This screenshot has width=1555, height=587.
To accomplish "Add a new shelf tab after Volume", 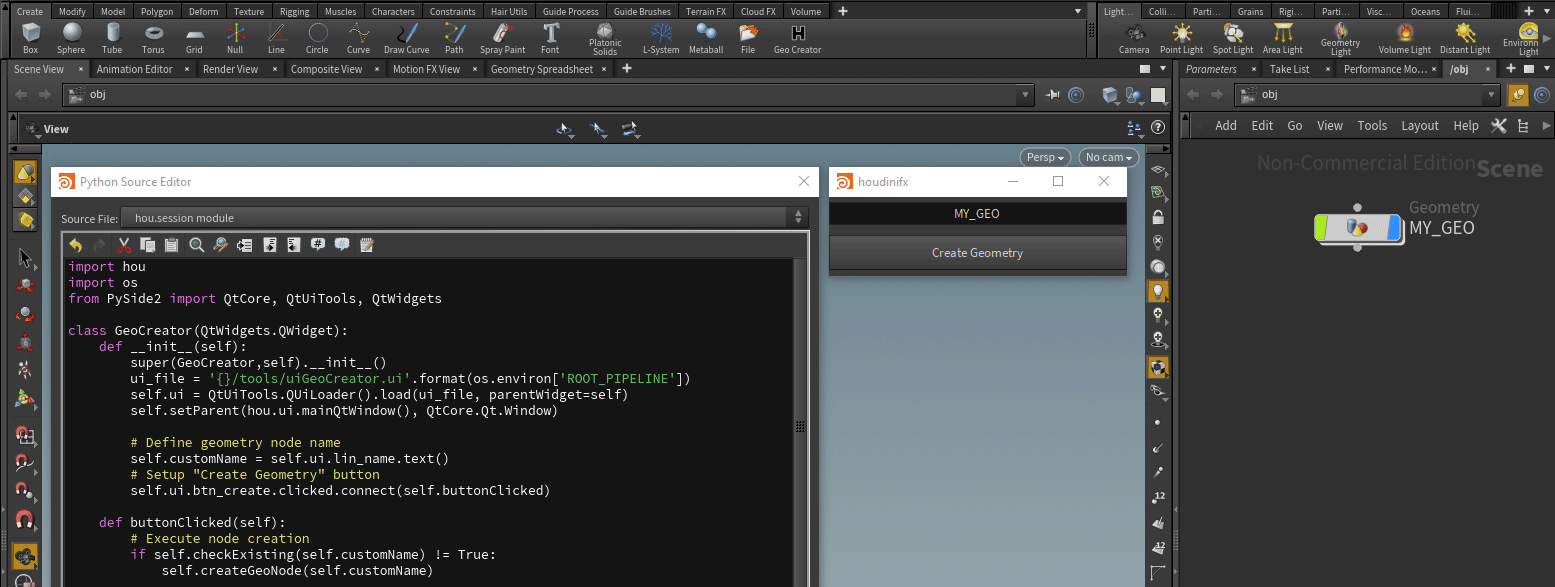I will coord(843,11).
